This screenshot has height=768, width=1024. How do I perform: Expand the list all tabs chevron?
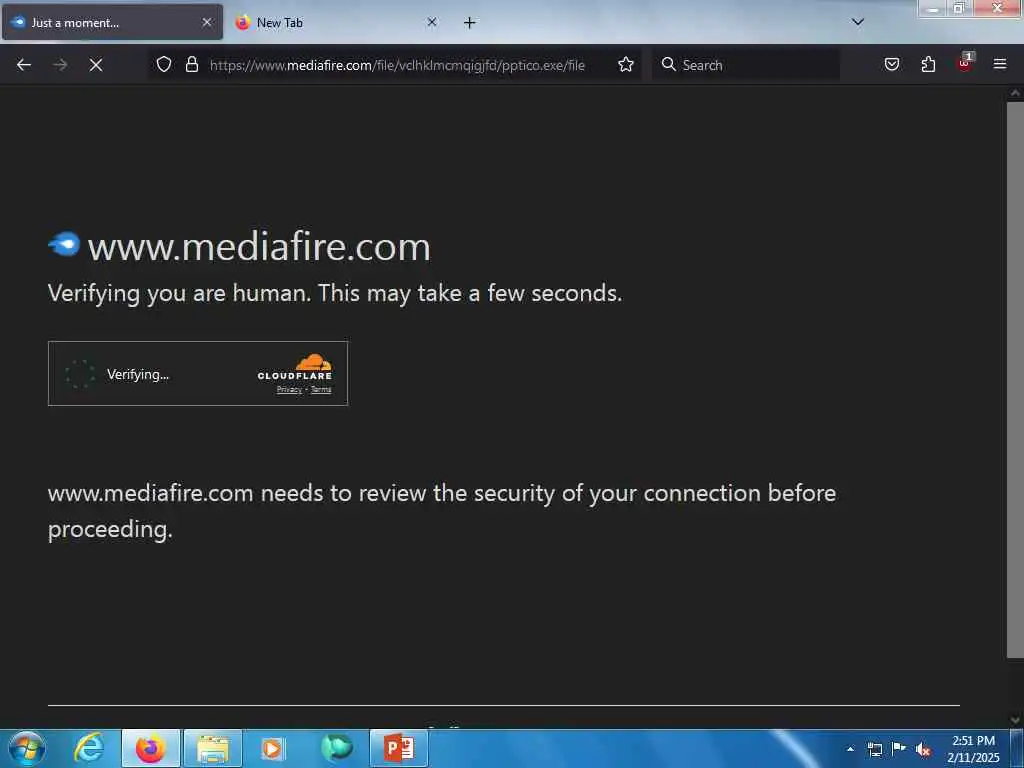pyautogui.click(x=858, y=22)
